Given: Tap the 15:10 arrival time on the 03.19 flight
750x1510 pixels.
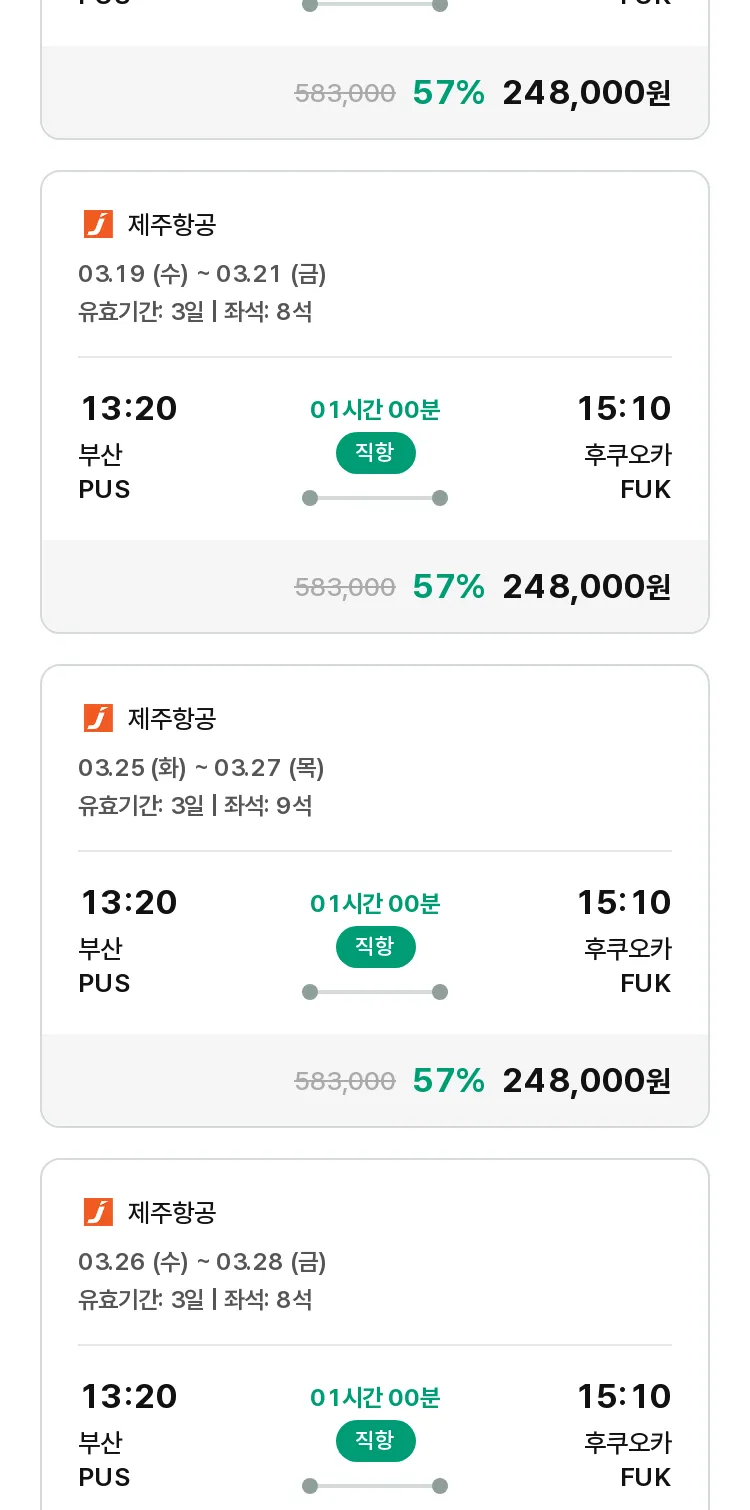Looking at the screenshot, I should click(x=624, y=409).
